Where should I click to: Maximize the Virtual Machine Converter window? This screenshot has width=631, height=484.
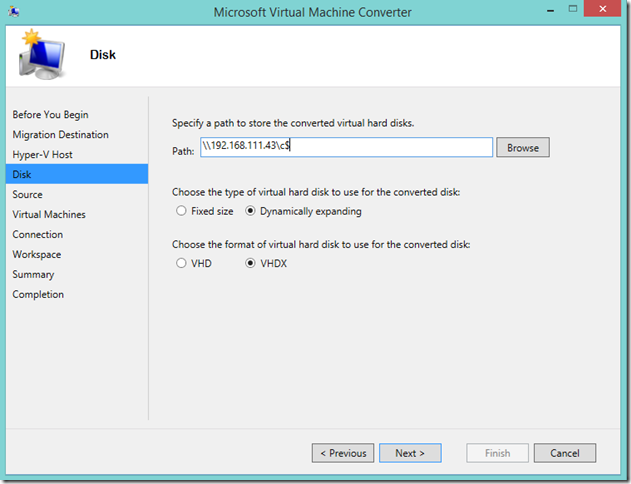pyautogui.click(x=573, y=9)
